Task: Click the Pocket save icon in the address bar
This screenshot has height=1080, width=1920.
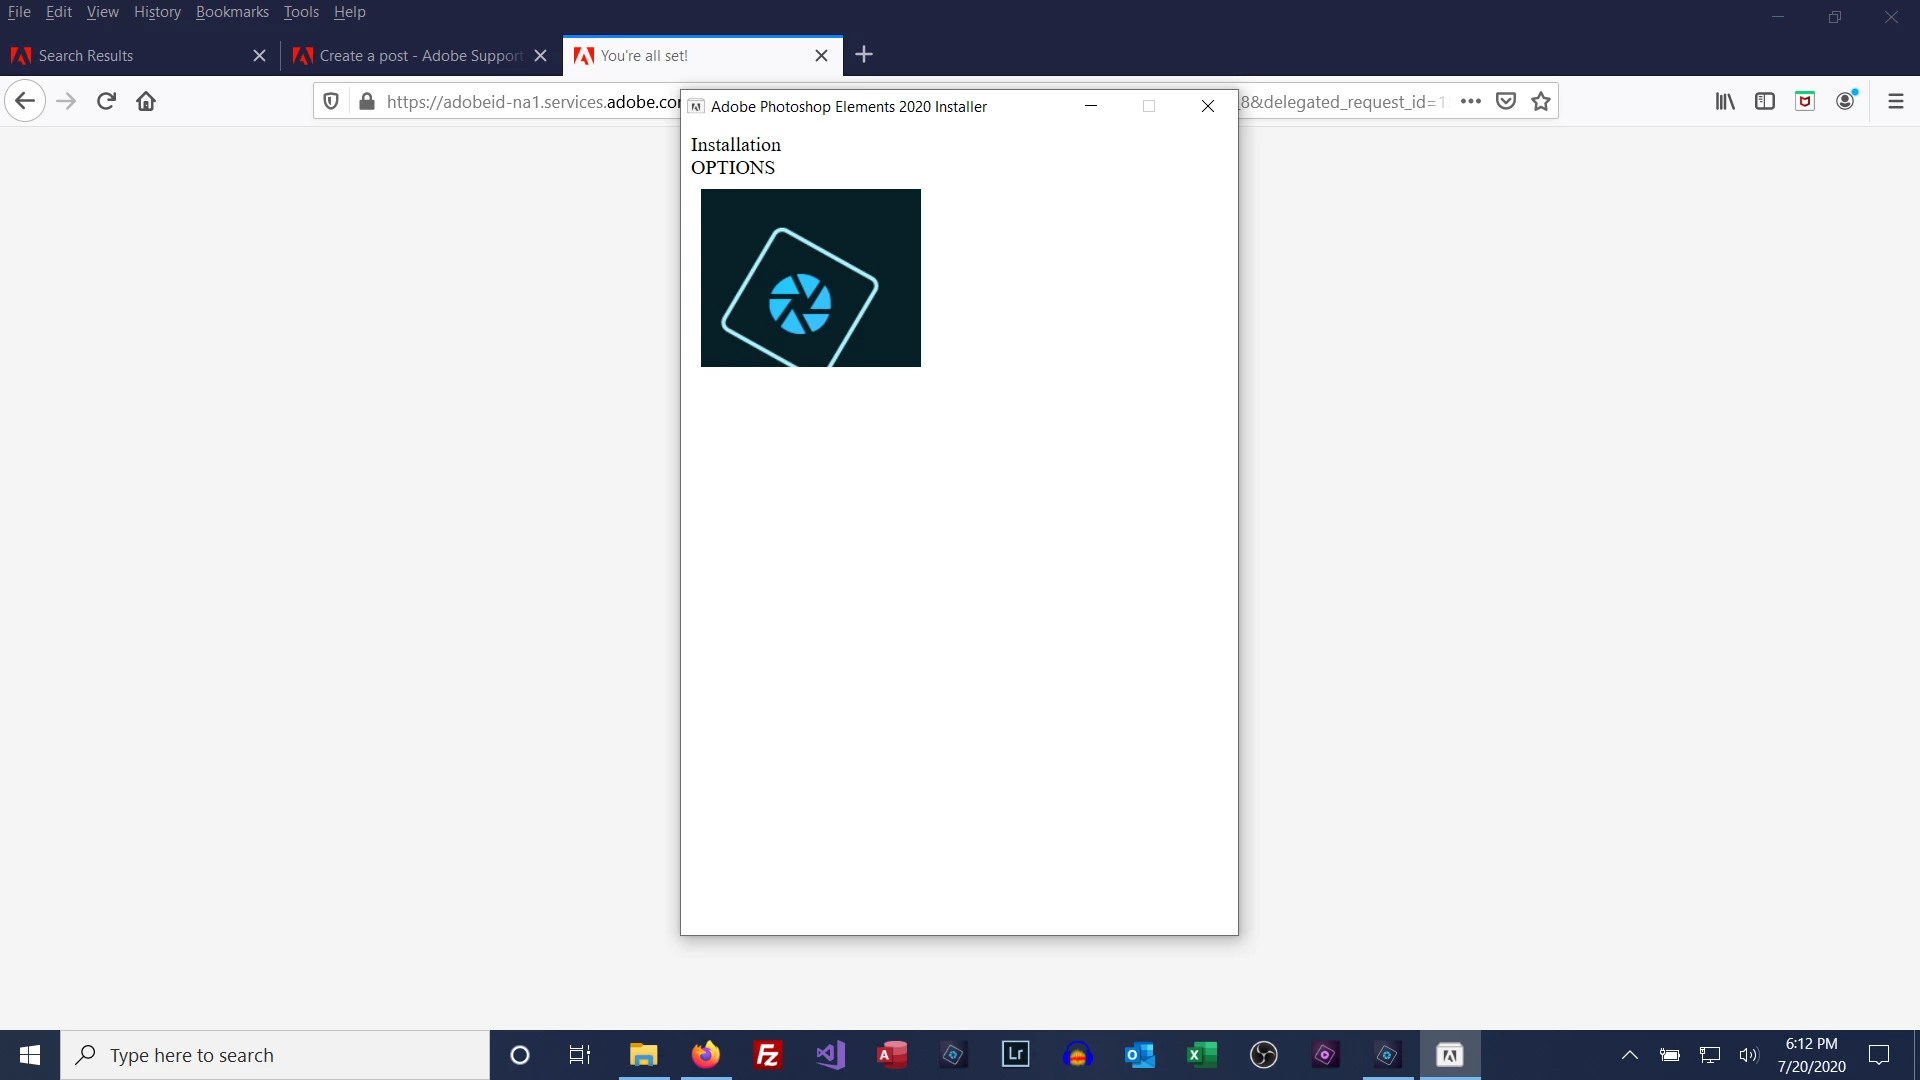Action: [x=1506, y=101]
